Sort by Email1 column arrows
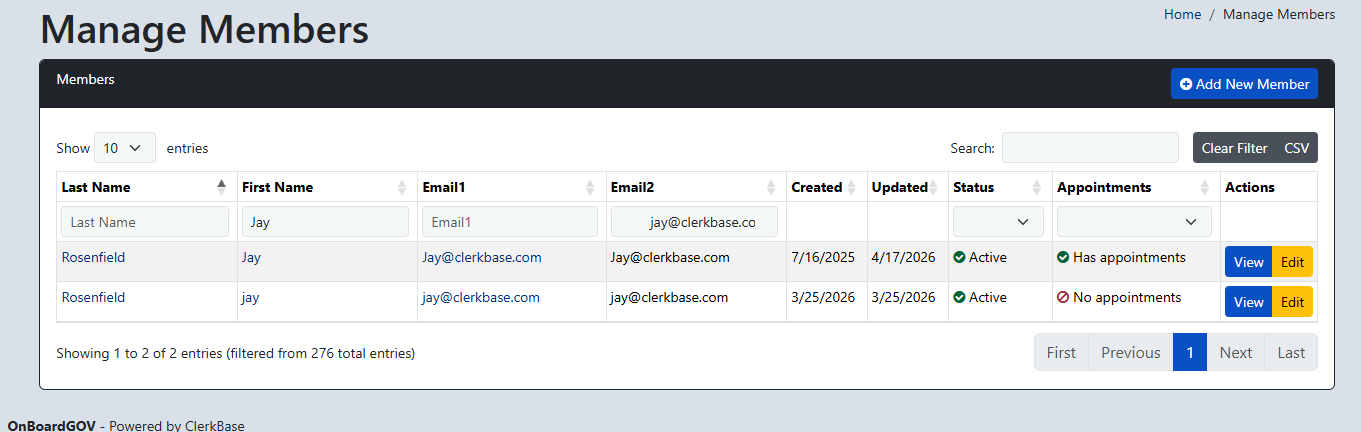This screenshot has width=1361, height=432. click(590, 187)
